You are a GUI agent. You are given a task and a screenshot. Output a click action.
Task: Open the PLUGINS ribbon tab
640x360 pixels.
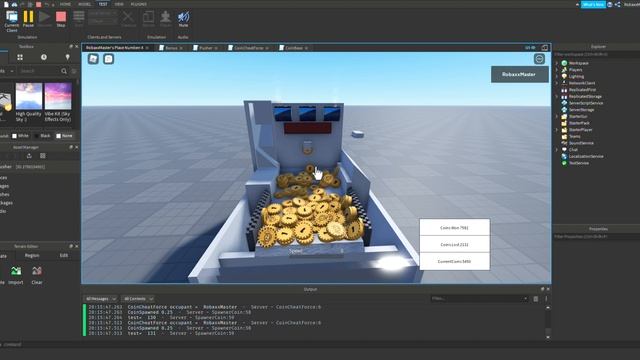point(139,4)
